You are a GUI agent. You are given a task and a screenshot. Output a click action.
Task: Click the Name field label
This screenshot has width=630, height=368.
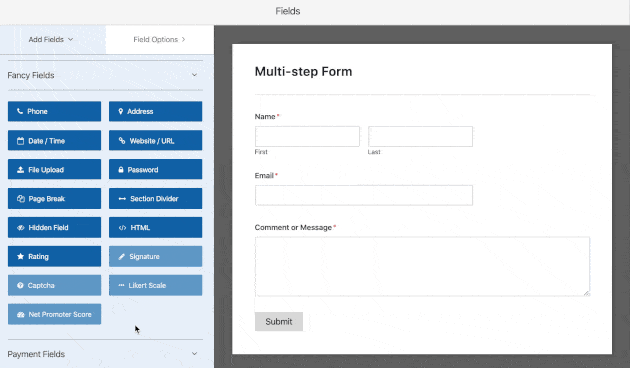coord(265,117)
